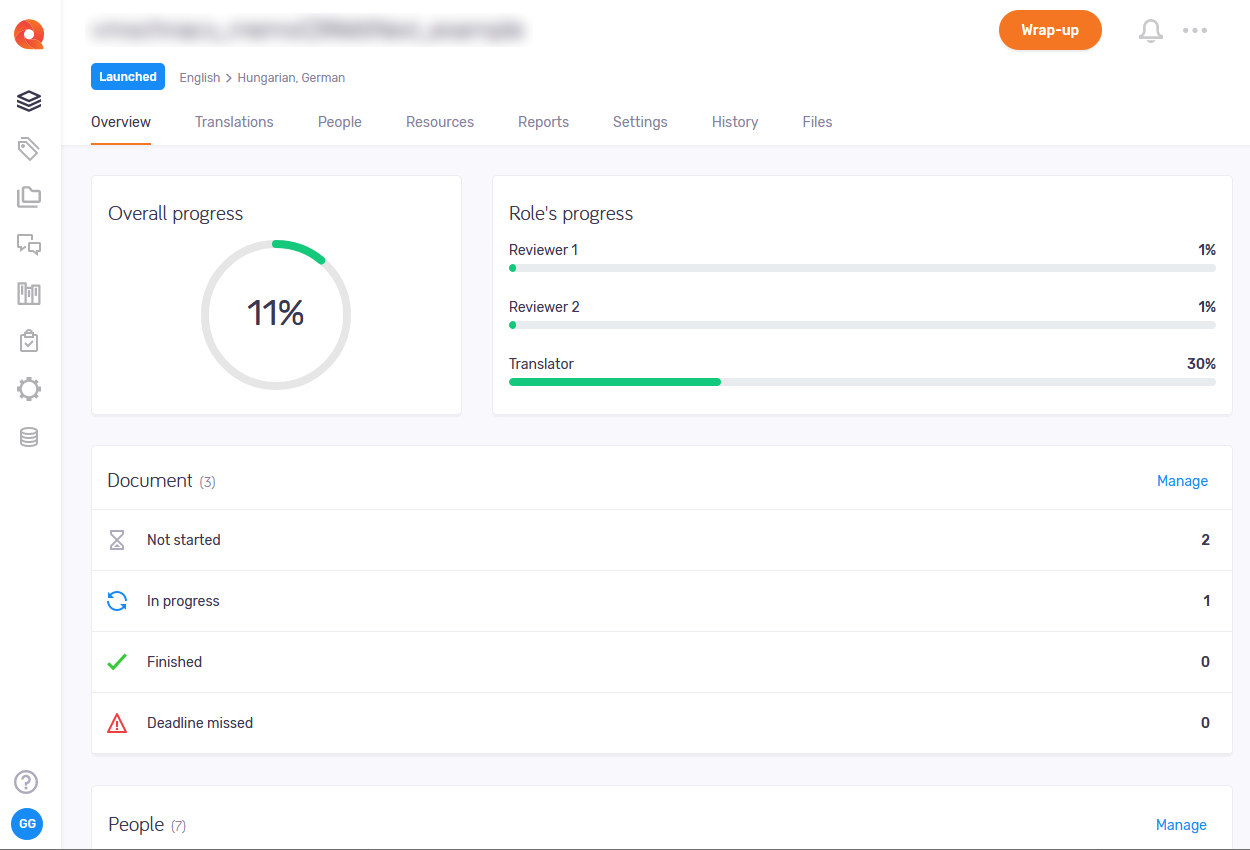Viewport: 1250px width, 850px height.
Task: Open the notifications bell
Action: (1151, 31)
